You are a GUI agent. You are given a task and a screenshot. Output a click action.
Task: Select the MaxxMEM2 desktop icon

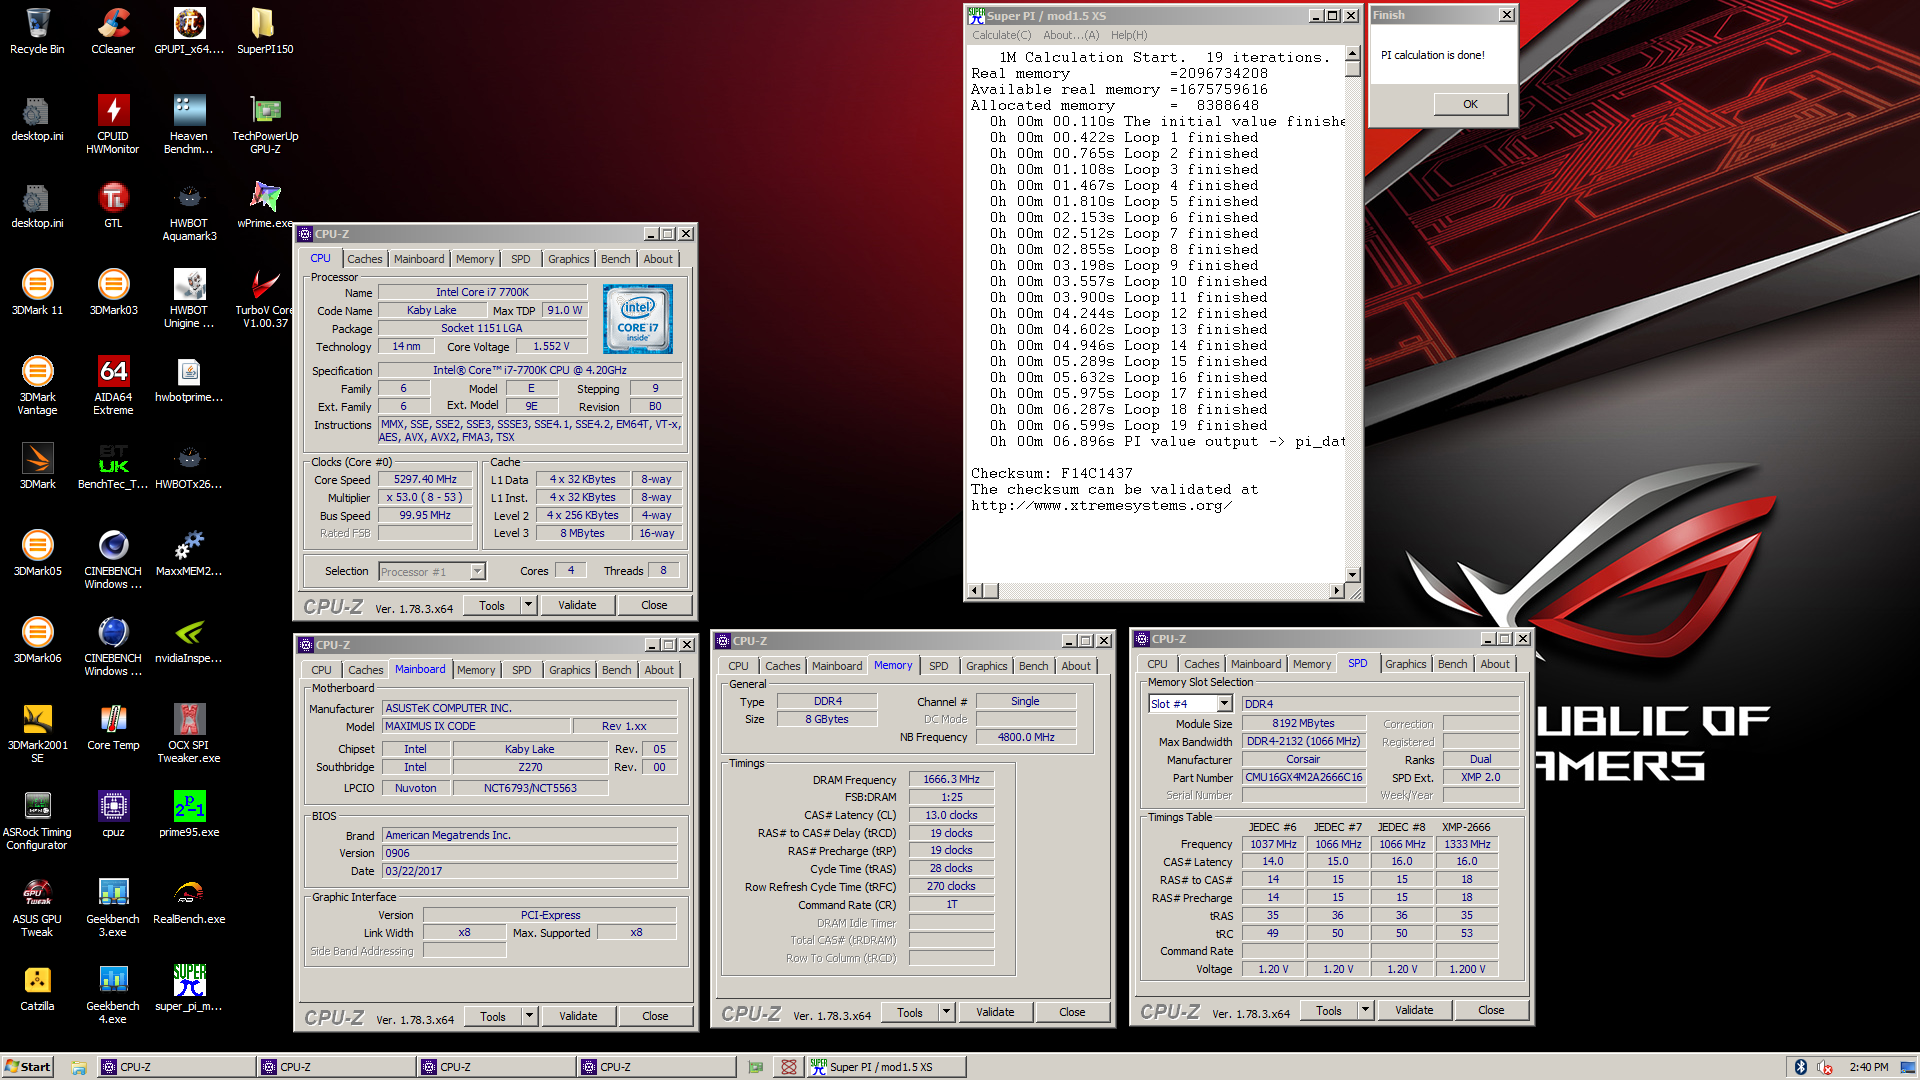click(189, 553)
